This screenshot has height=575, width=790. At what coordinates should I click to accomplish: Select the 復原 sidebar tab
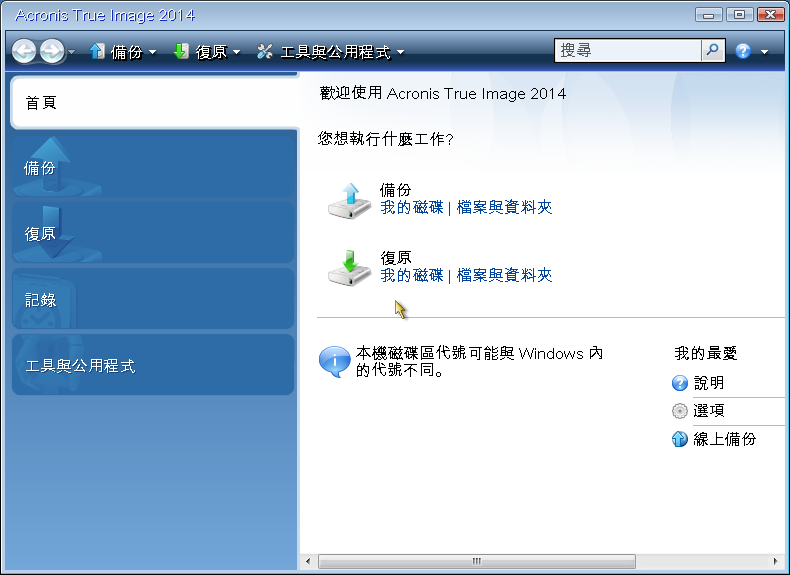[x=153, y=233]
